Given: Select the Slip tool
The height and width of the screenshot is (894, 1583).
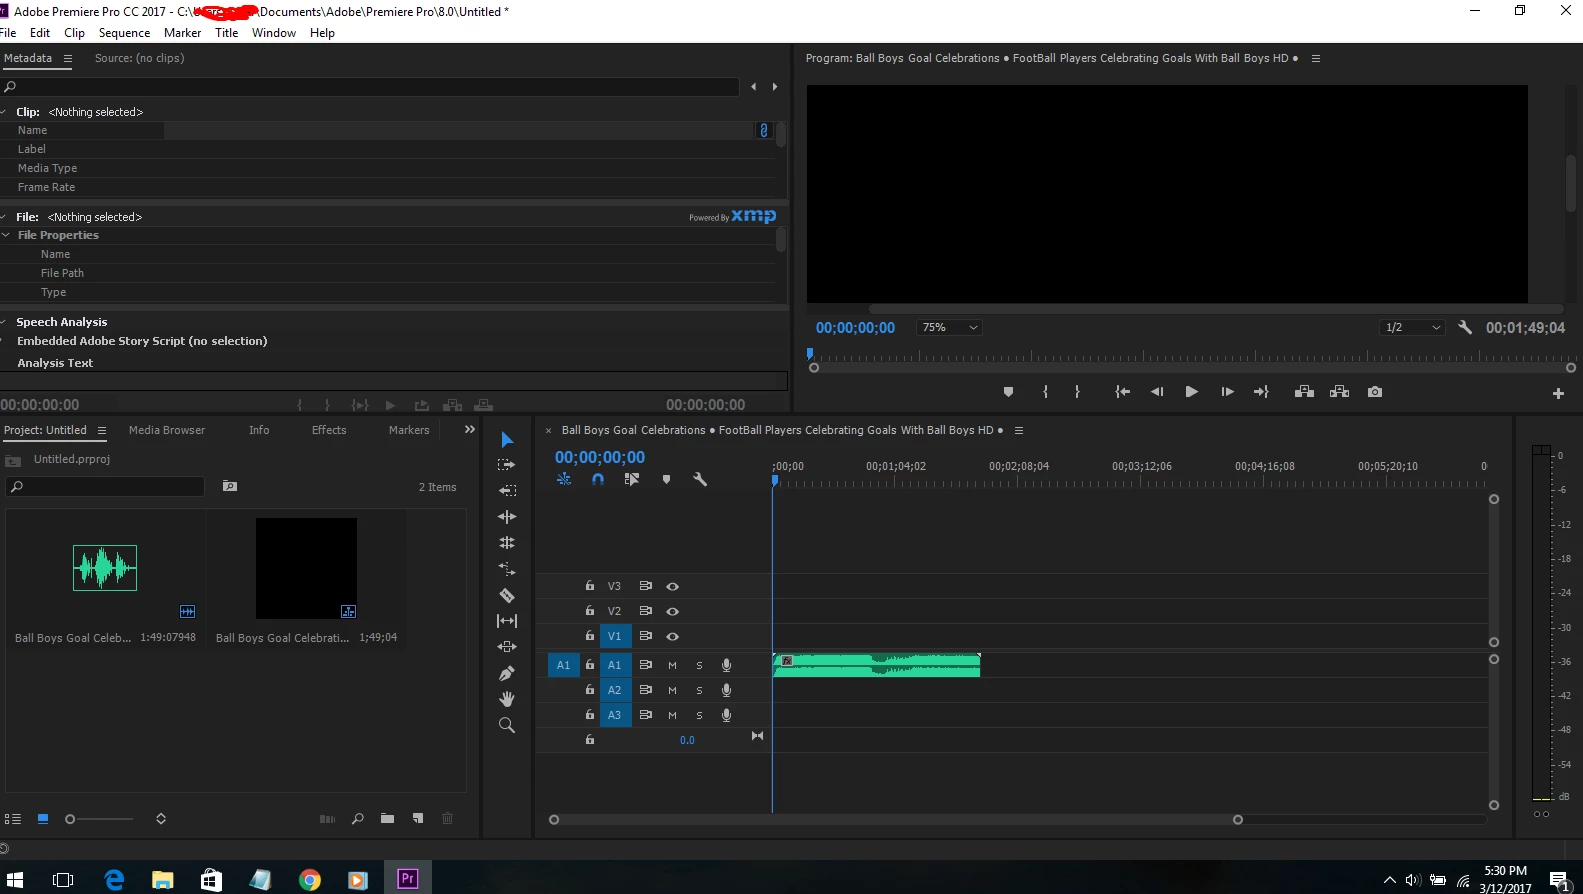Looking at the screenshot, I should [507, 621].
